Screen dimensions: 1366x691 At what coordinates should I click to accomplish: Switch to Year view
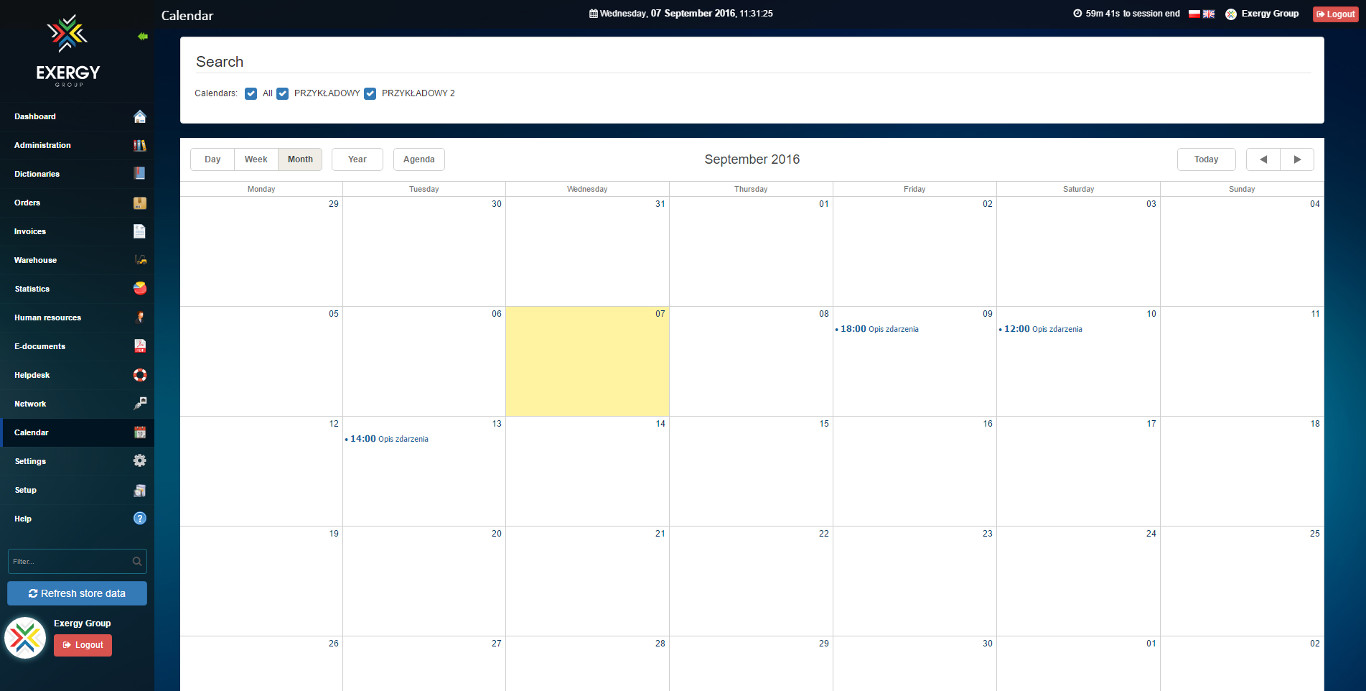click(357, 160)
